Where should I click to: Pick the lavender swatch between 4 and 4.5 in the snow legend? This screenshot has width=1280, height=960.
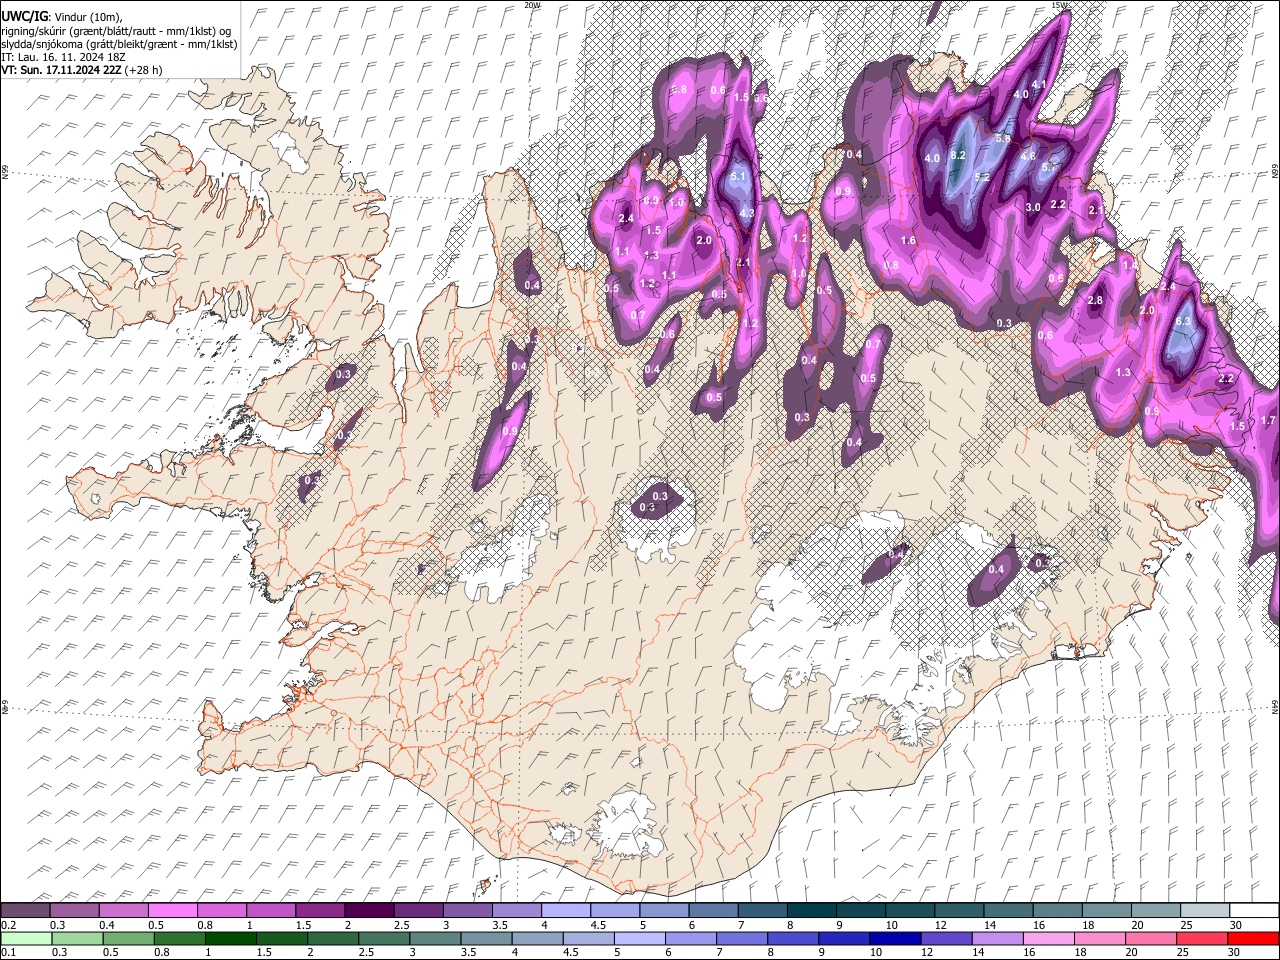tap(564, 911)
